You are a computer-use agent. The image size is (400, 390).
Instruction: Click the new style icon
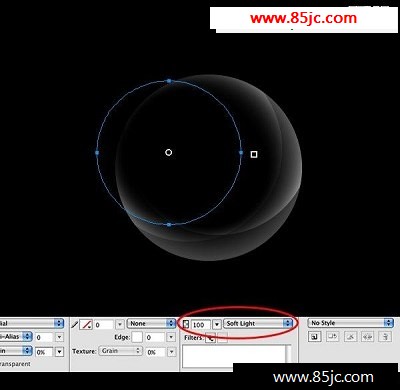[x=314, y=337]
